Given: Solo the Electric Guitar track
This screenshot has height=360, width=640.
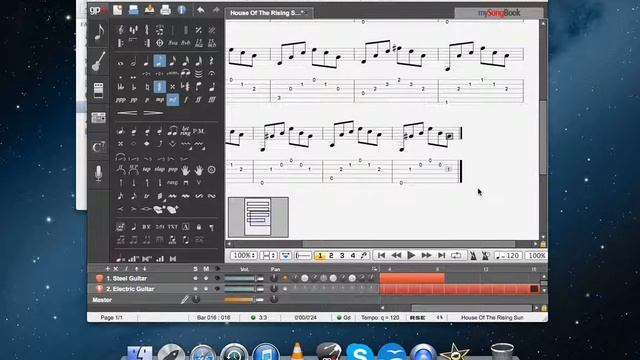Looking at the screenshot, I should [196, 289].
